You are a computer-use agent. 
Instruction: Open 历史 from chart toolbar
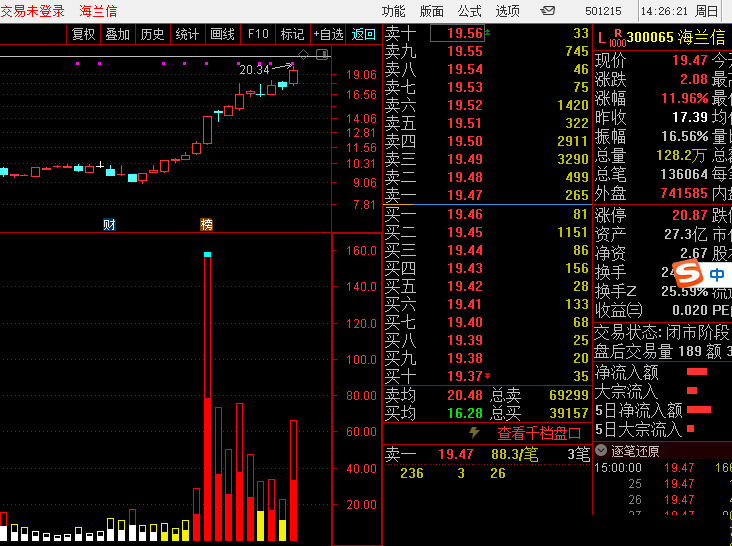coord(152,34)
